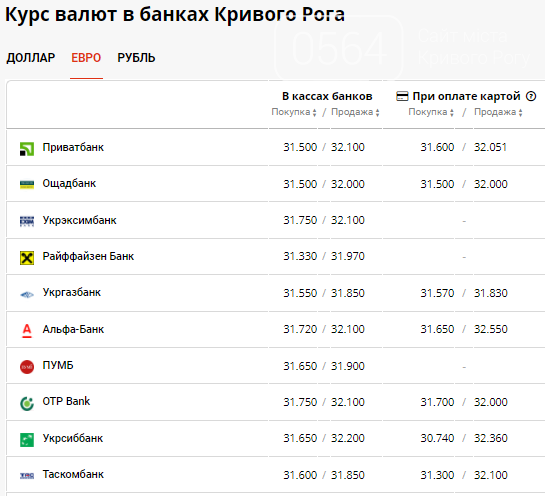Sort by Покупка under При оплате картой

(x=431, y=112)
